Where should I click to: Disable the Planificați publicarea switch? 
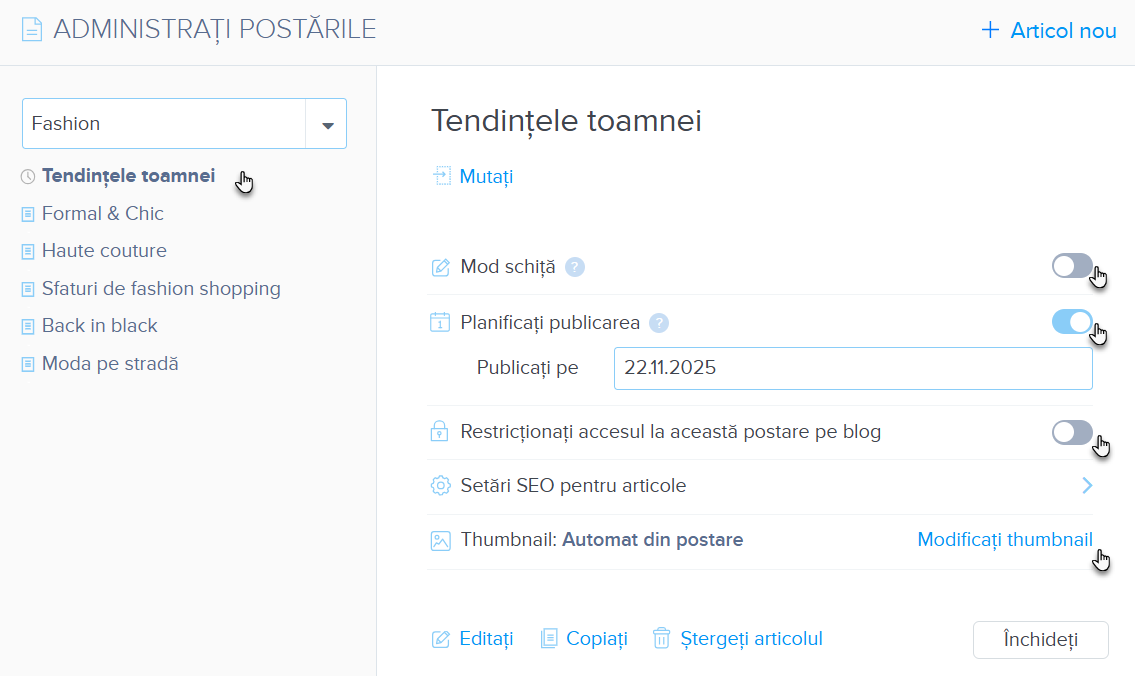(x=1071, y=322)
